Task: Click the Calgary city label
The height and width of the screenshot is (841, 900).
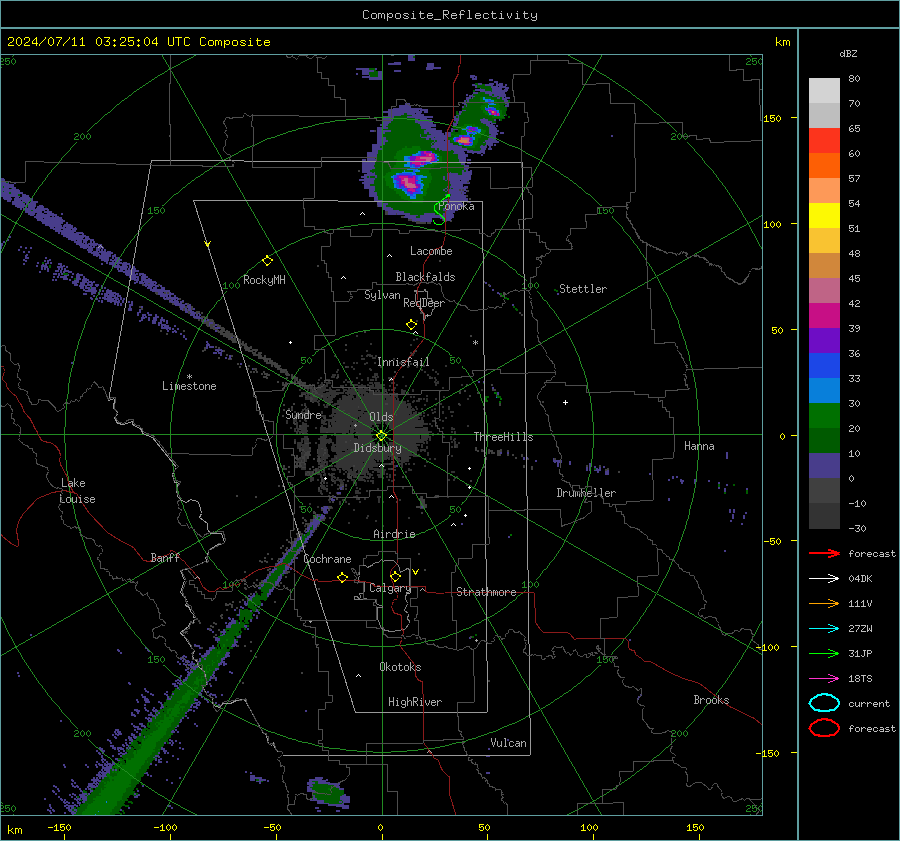Action: 390,588
